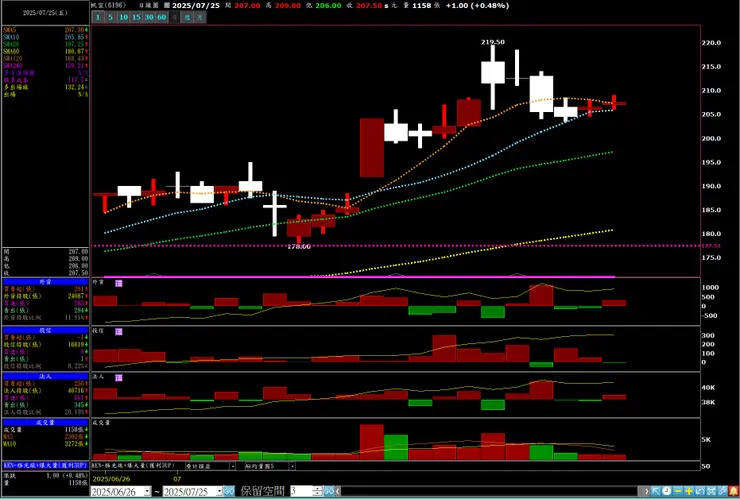Screen dimensions: 740x499
Task: Click the GO button after 保留空間 field
Action: (329, 491)
